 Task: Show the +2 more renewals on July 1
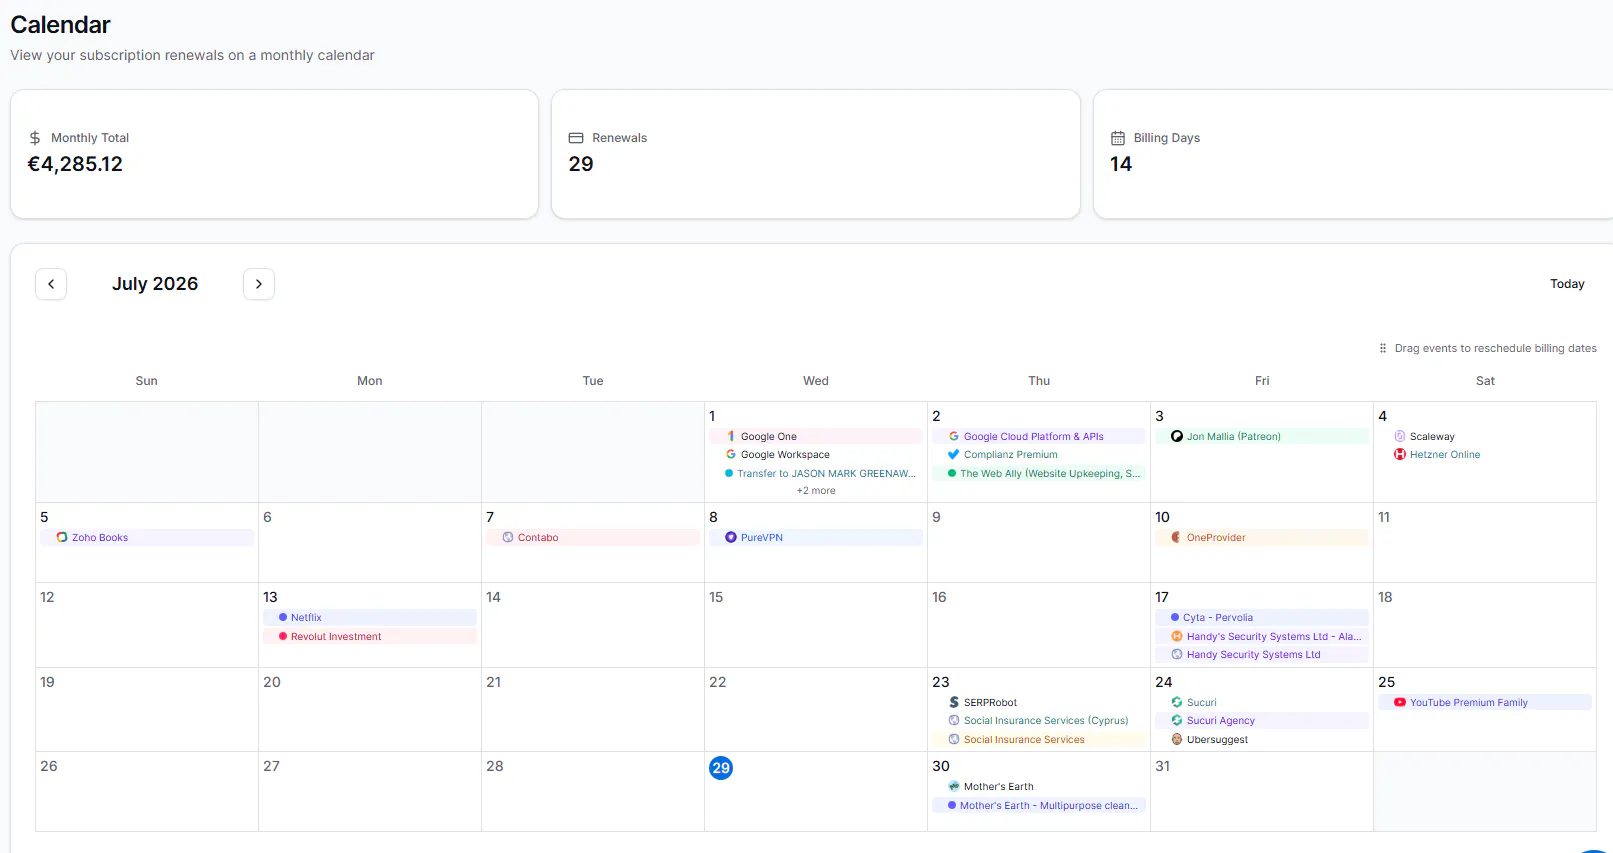coord(816,491)
